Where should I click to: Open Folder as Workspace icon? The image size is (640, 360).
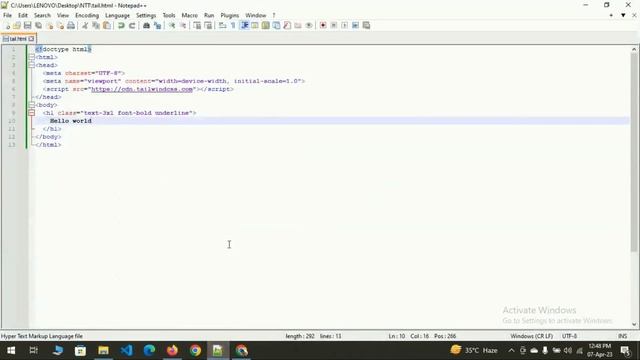pyautogui.click(x=298, y=25)
